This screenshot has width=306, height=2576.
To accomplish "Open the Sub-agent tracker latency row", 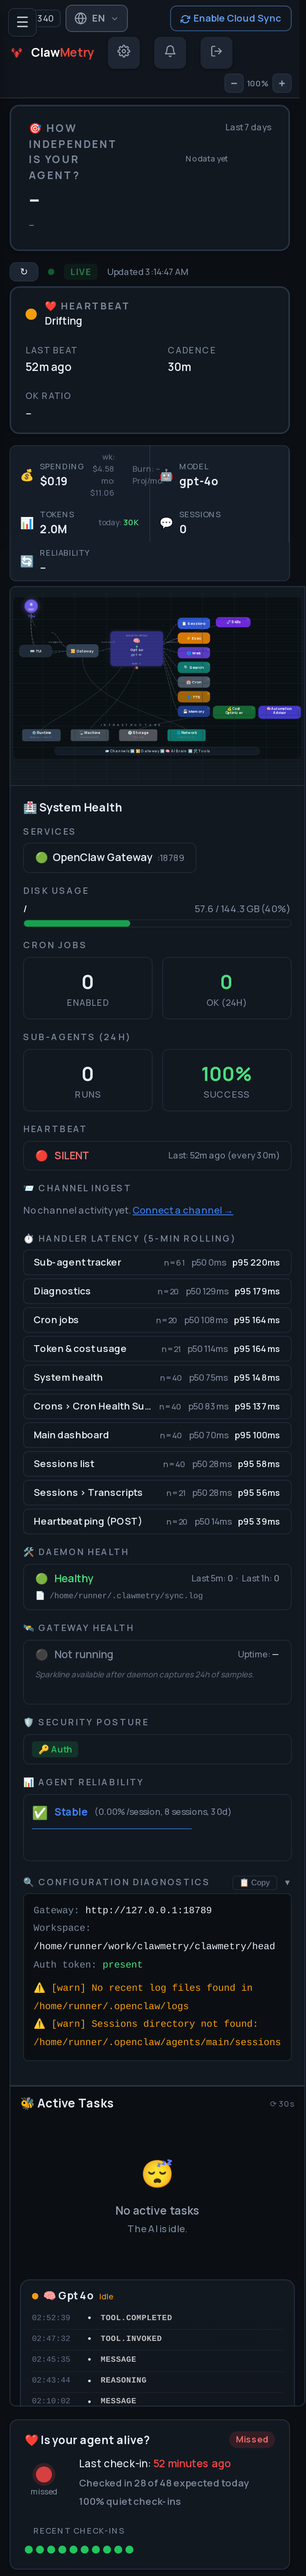I will [156, 1262].
